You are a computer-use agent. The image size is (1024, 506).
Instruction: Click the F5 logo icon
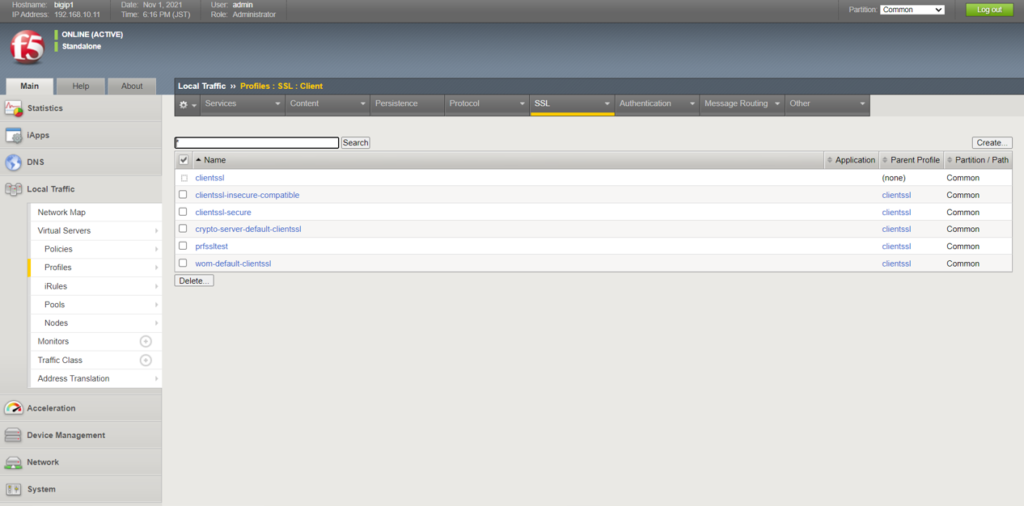point(27,47)
